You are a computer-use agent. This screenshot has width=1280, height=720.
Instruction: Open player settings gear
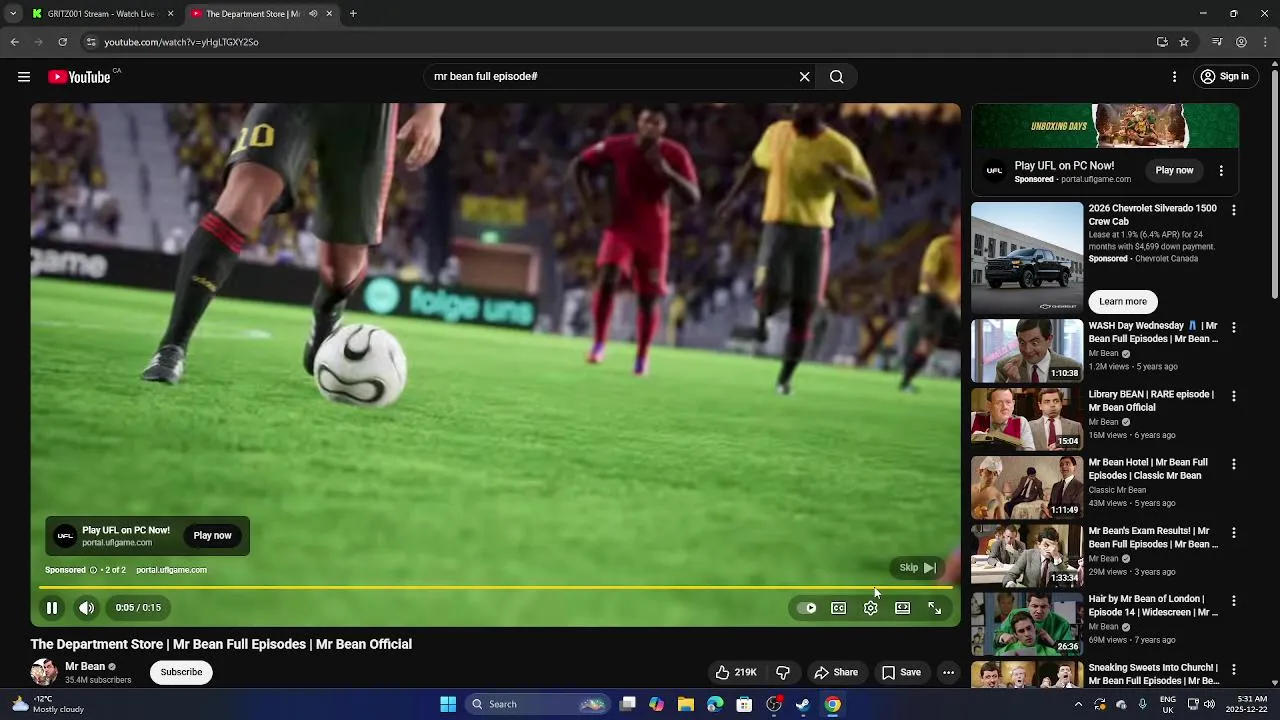(x=871, y=608)
